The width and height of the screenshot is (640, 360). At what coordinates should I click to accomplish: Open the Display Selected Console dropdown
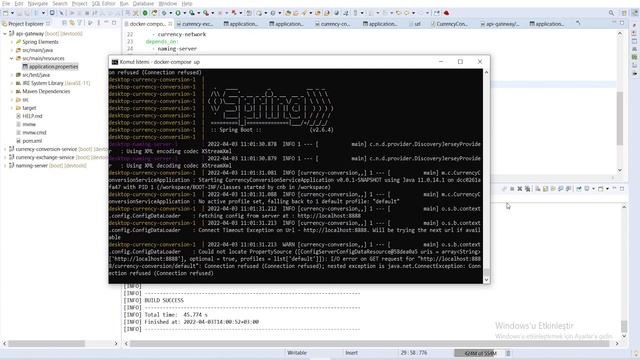click(593, 189)
